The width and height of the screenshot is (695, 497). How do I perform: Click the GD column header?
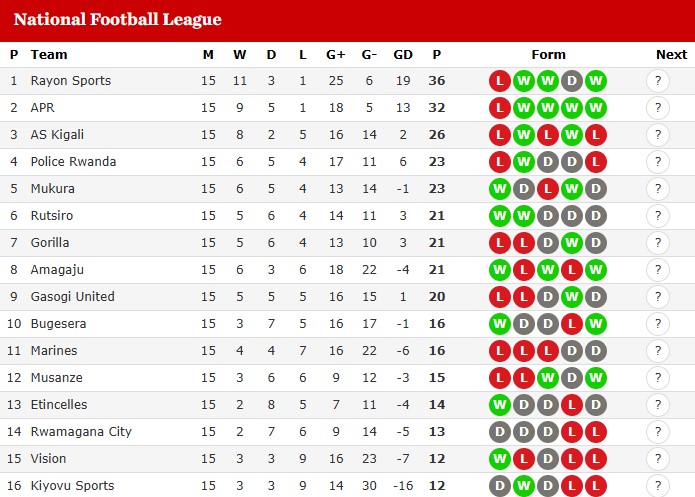click(403, 55)
